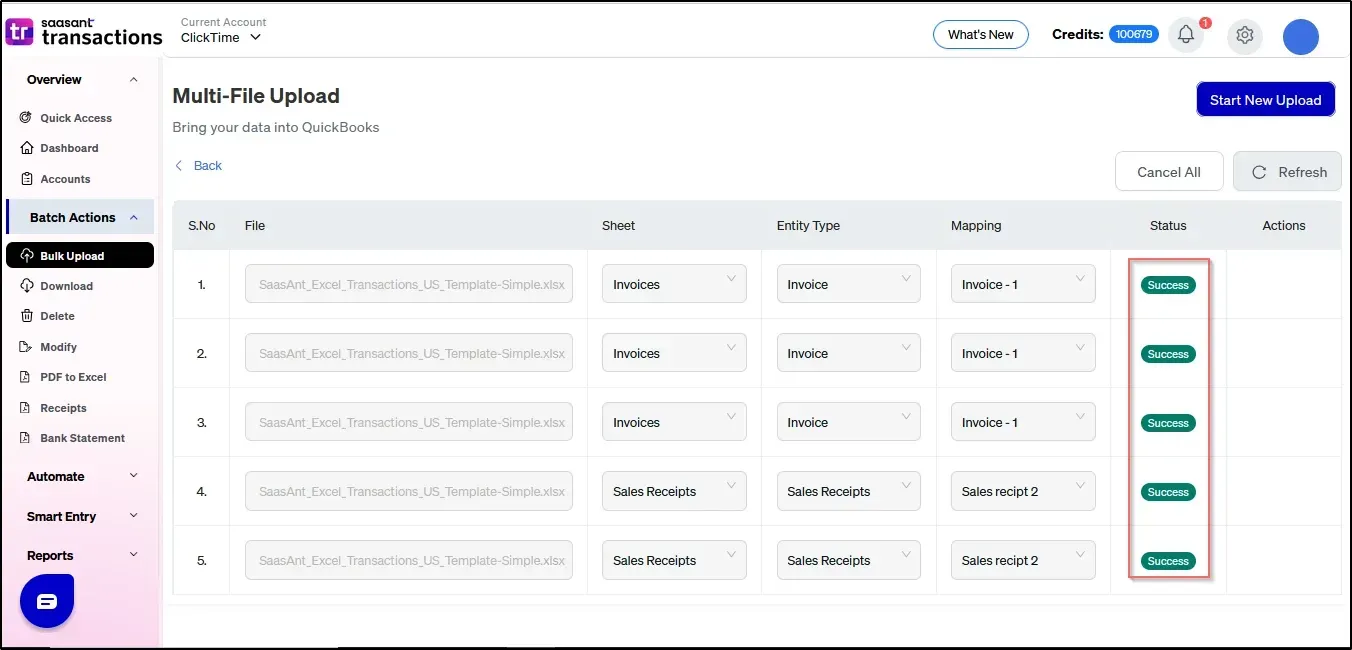Collapse the Batch Actions section

(x=134, y=218)
